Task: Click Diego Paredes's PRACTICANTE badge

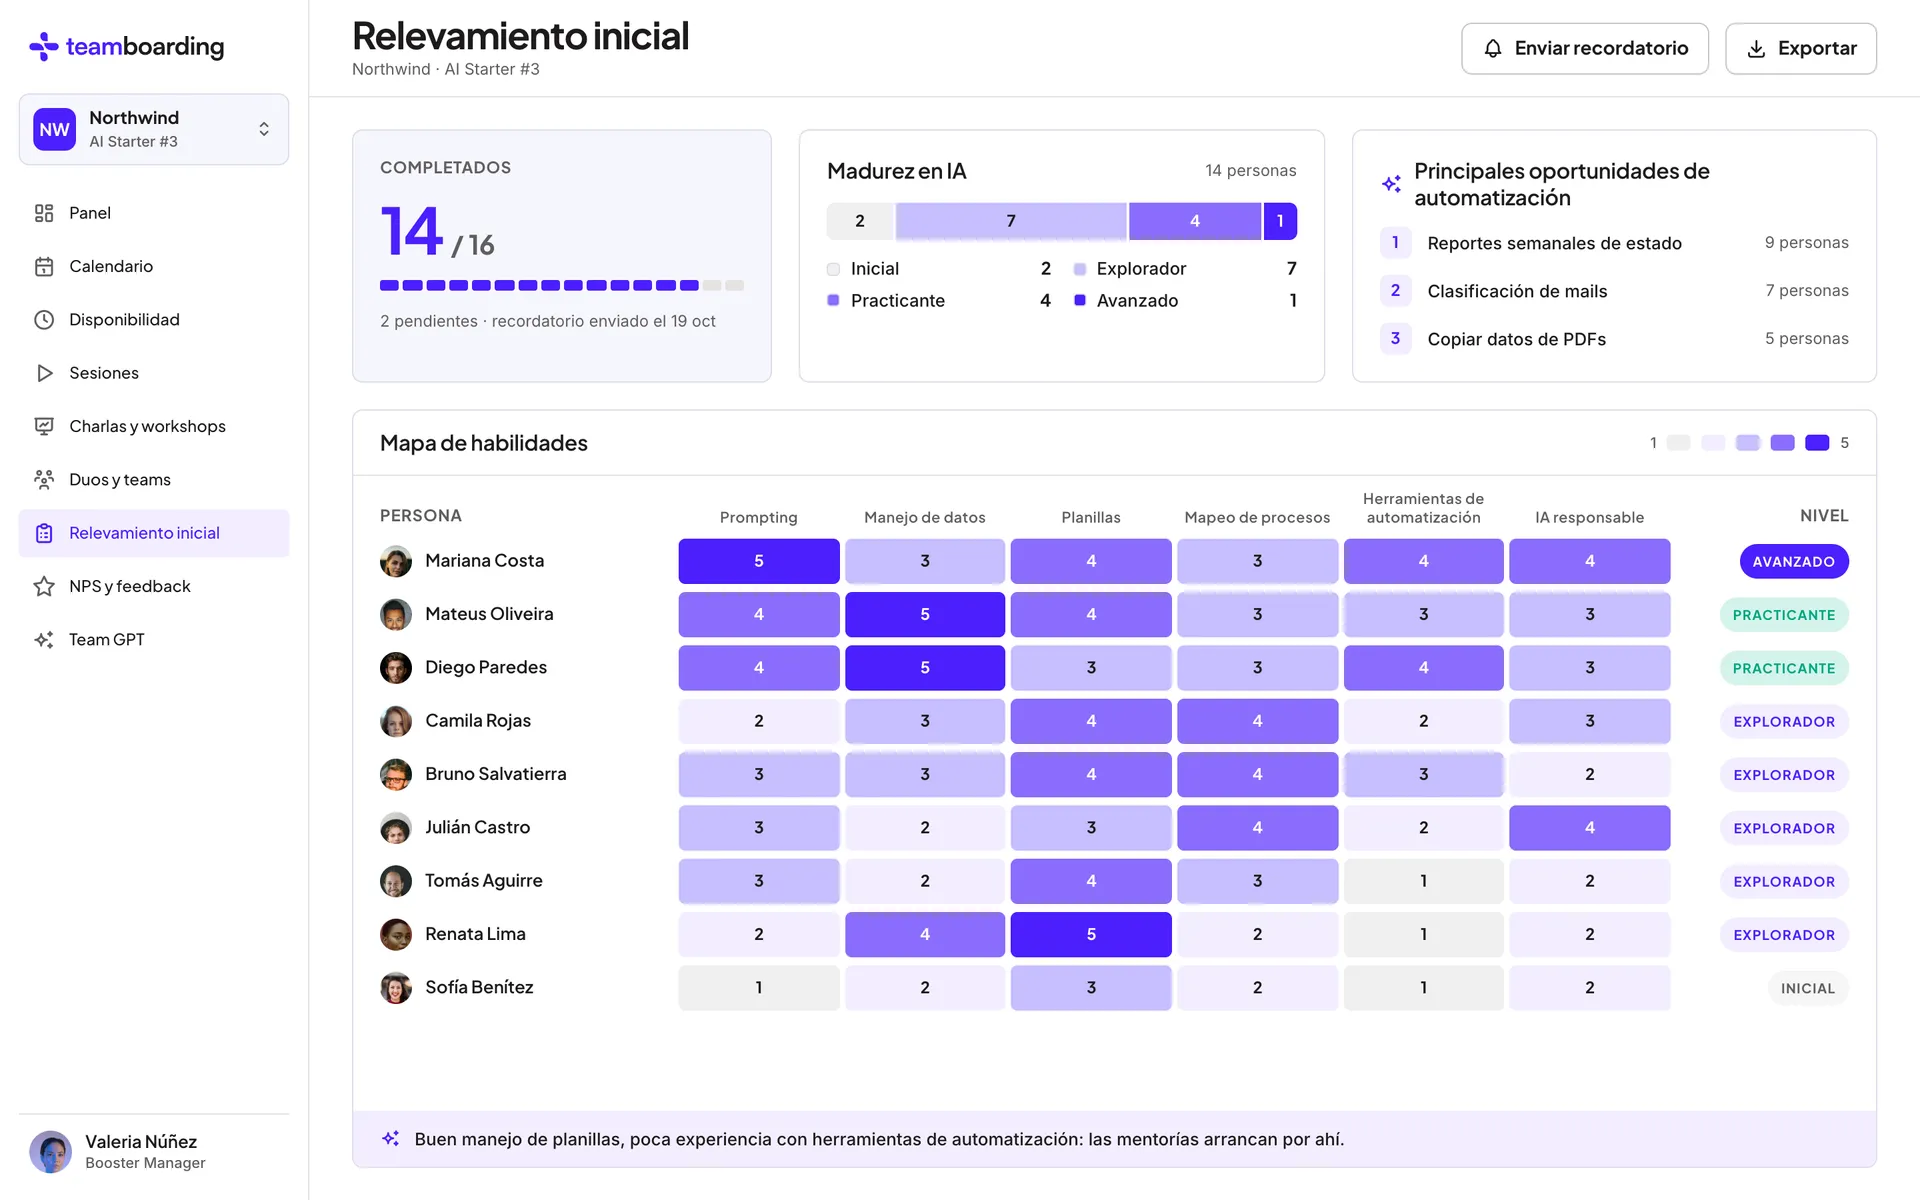Action: click(x=1784, y=668)
